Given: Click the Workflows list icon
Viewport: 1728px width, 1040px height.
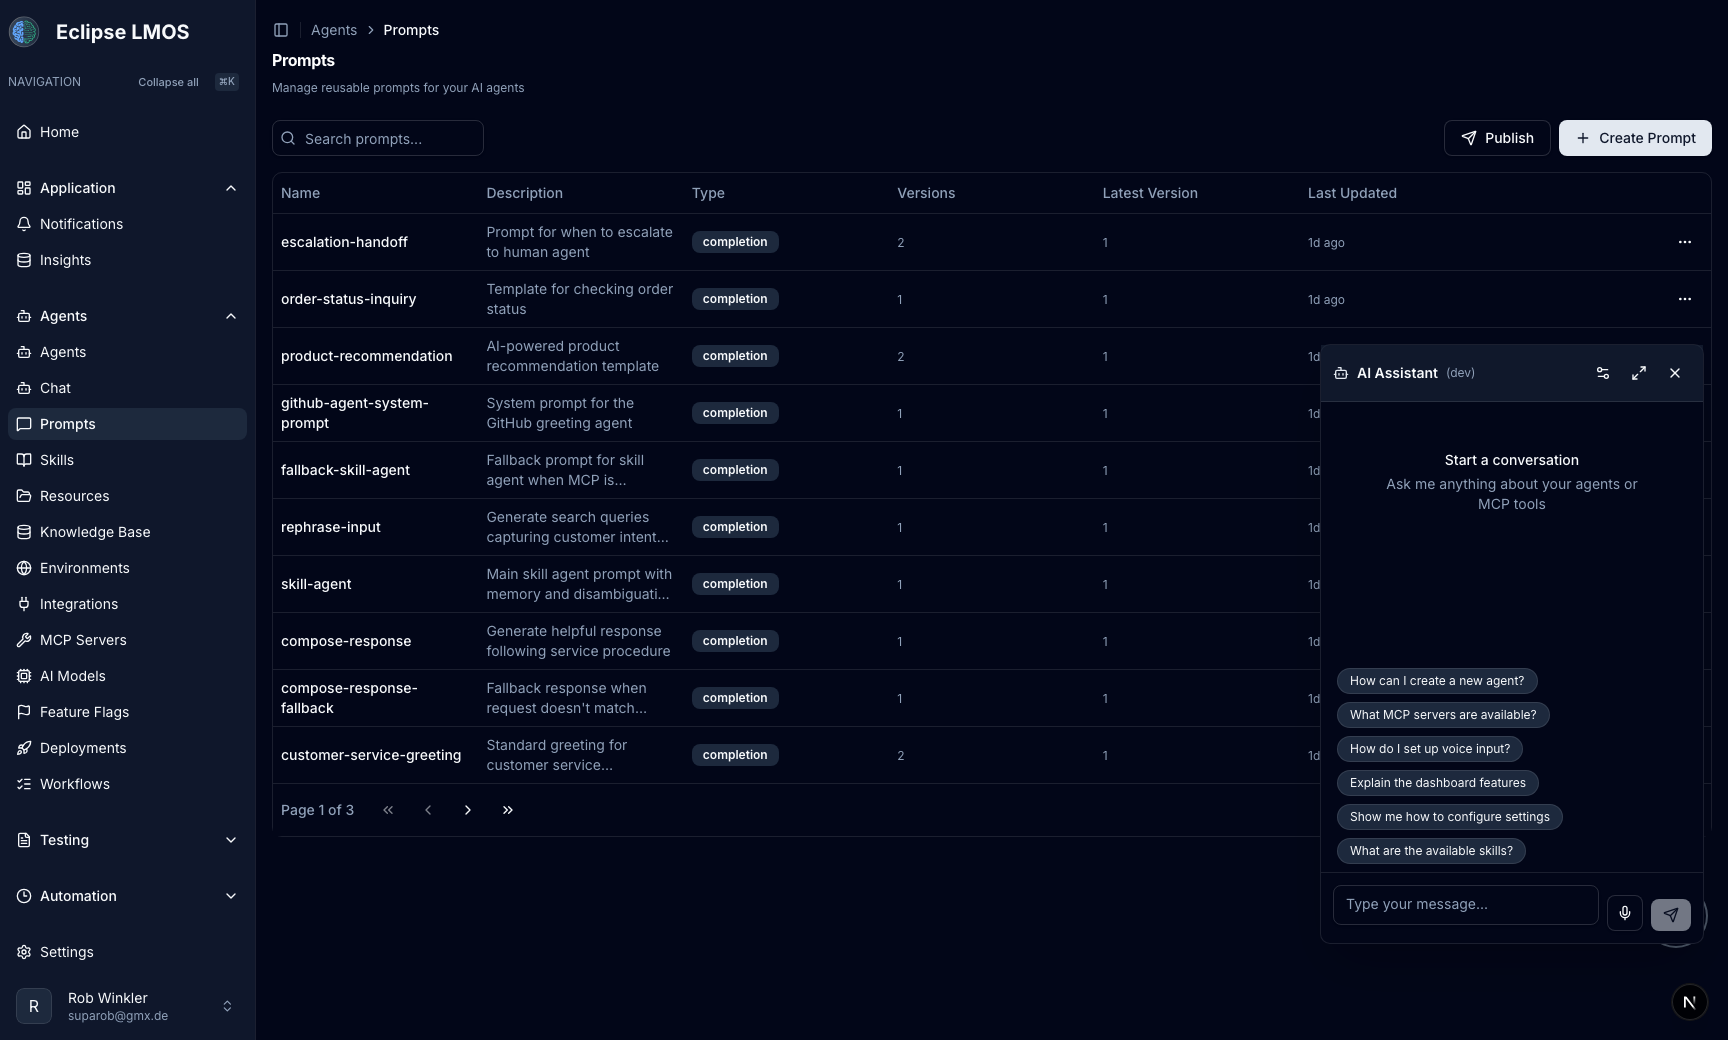Looking at the screenshot, I should pos(24,784).
